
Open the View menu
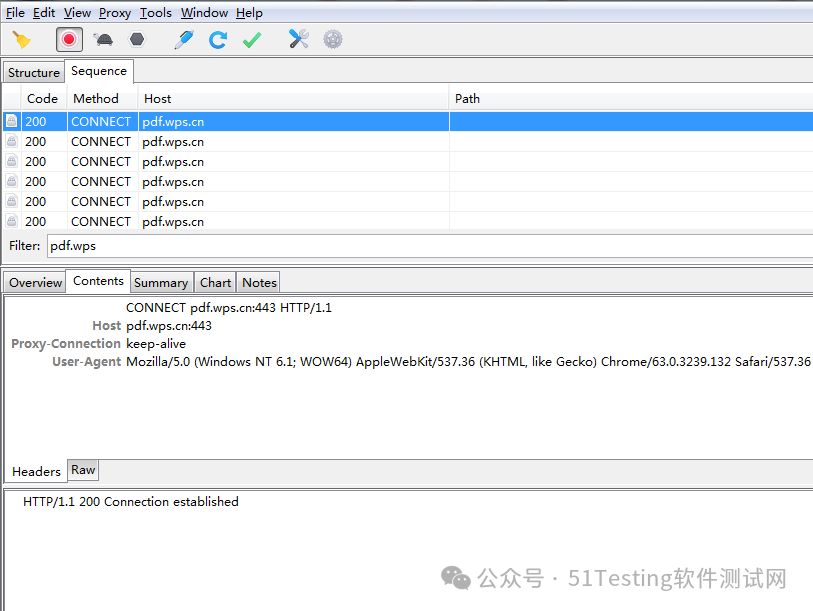[77, 12]
